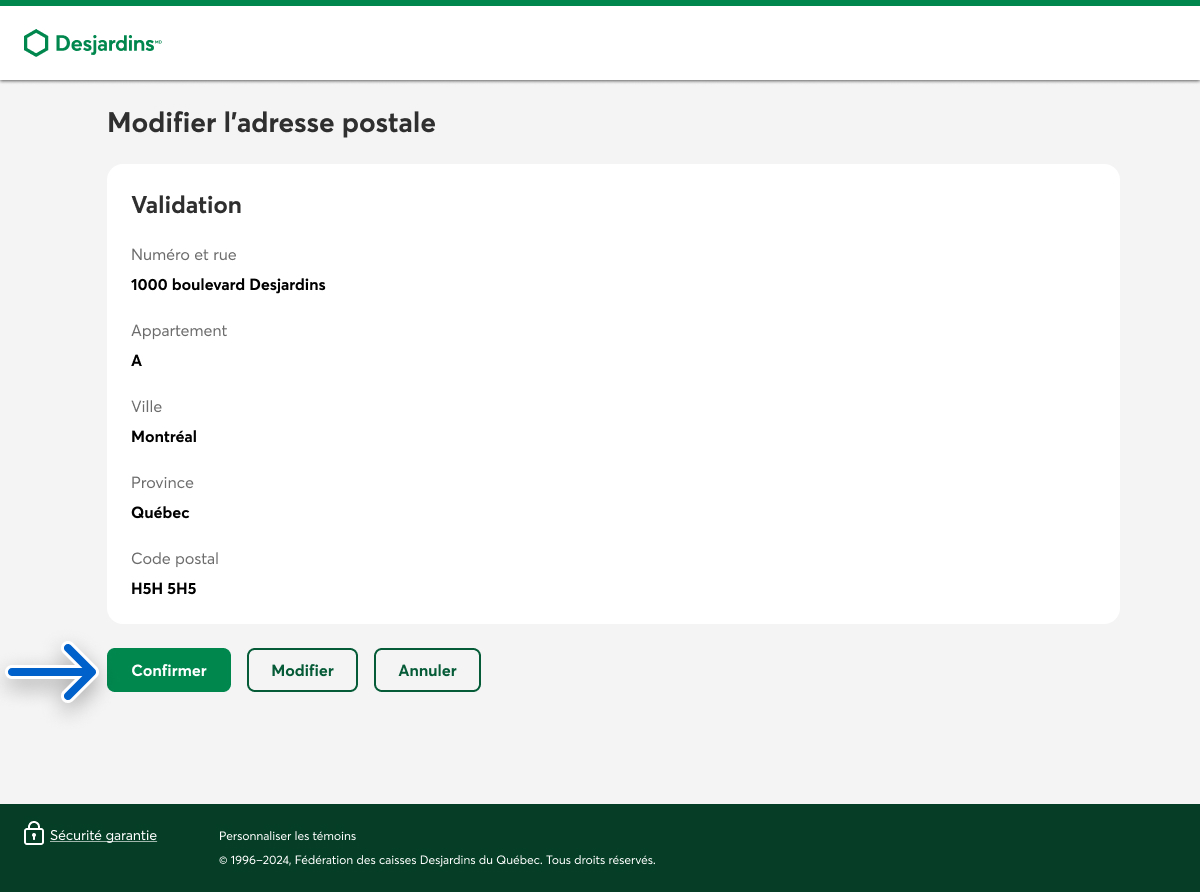The height and width of the screenshot is (892, 1200).
Task: Click the Desjardins hexagon logo icon
Action: click(x=36, y=43)
